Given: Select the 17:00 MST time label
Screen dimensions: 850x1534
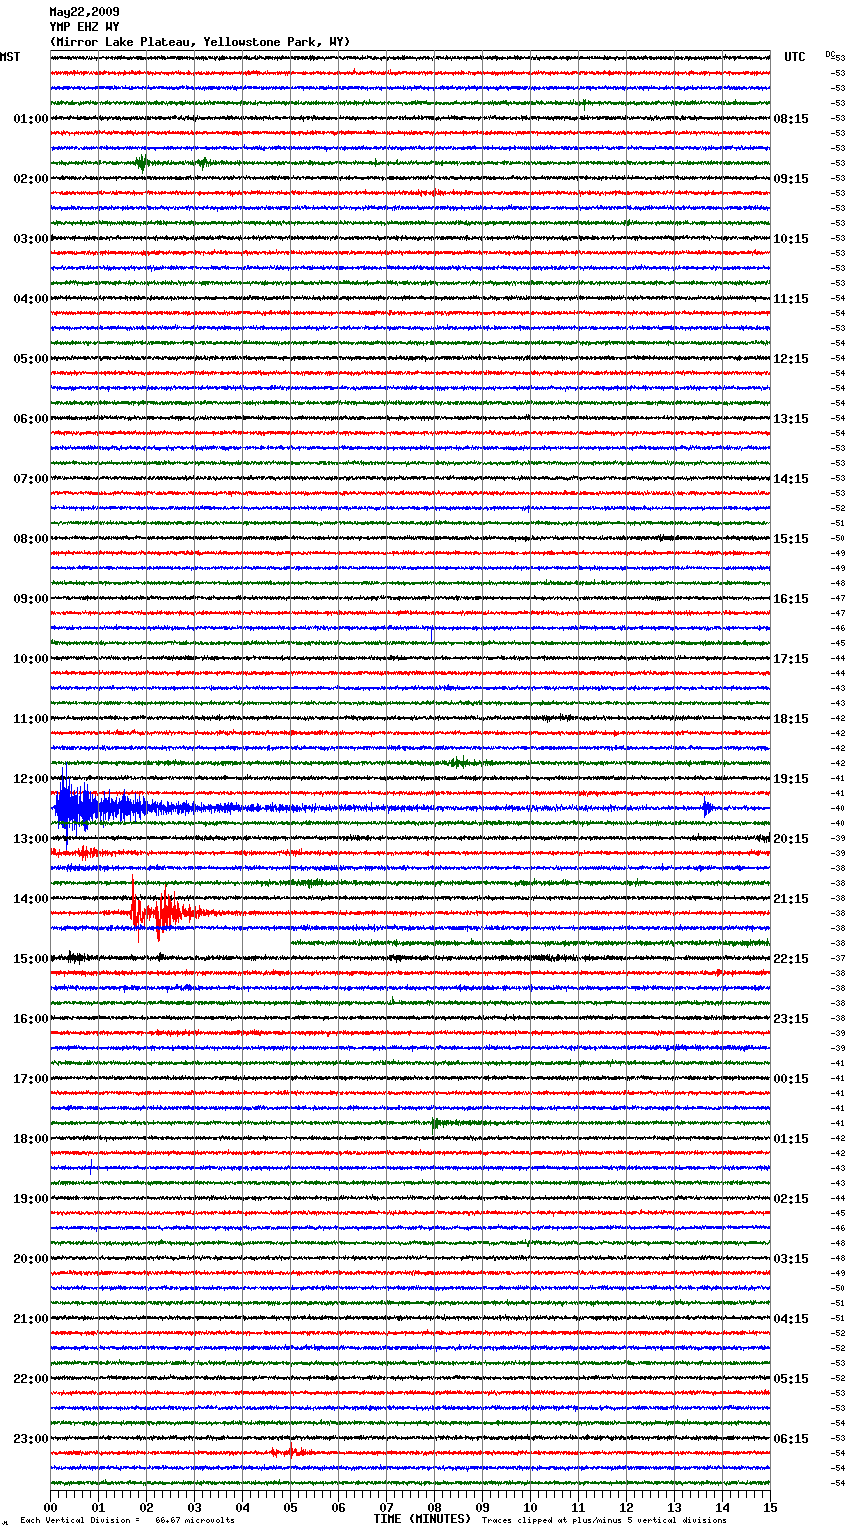Looking at the screenshot, I should 30,1079.
